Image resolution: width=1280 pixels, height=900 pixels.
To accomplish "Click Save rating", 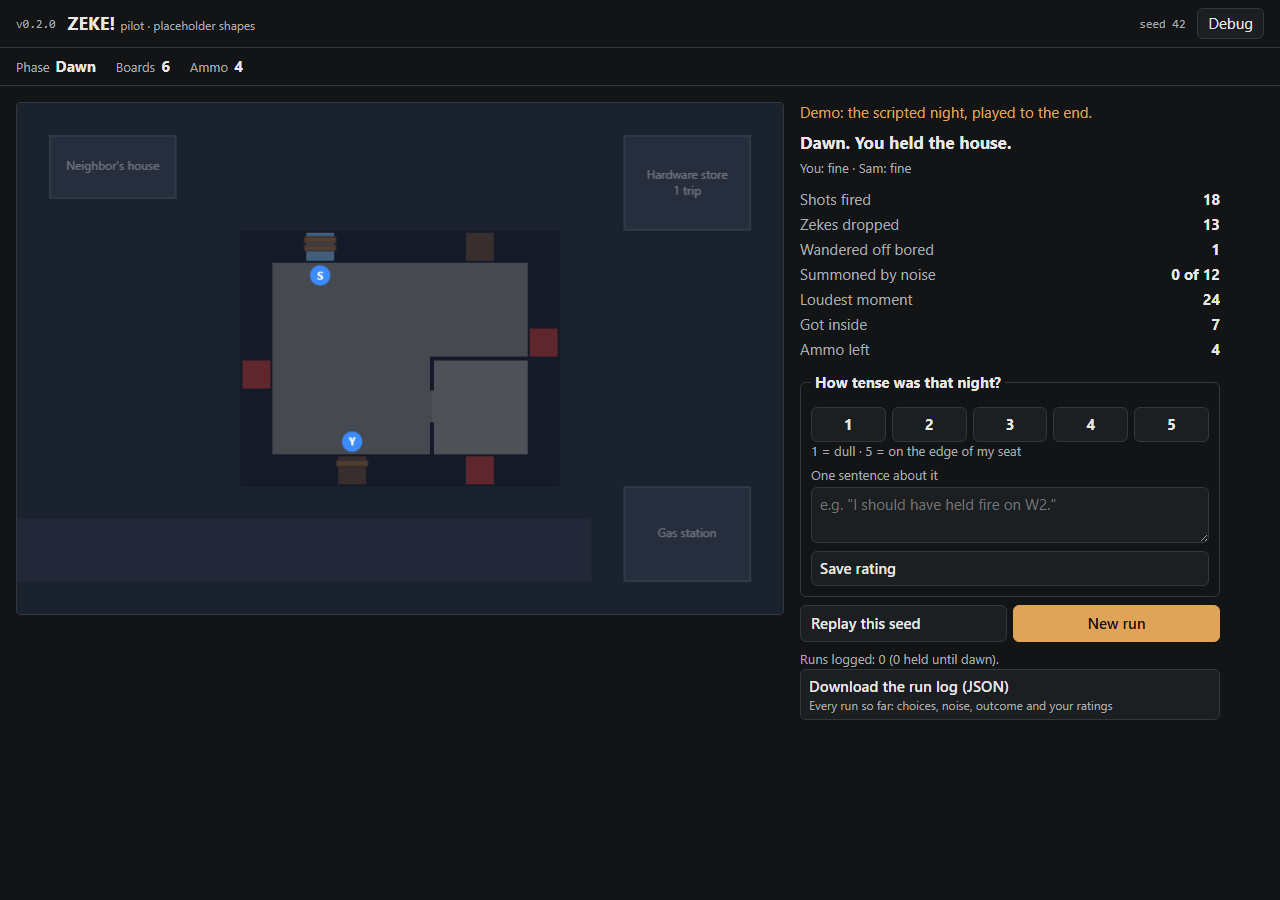I will pyautogui.click(x=1010, y=569).
